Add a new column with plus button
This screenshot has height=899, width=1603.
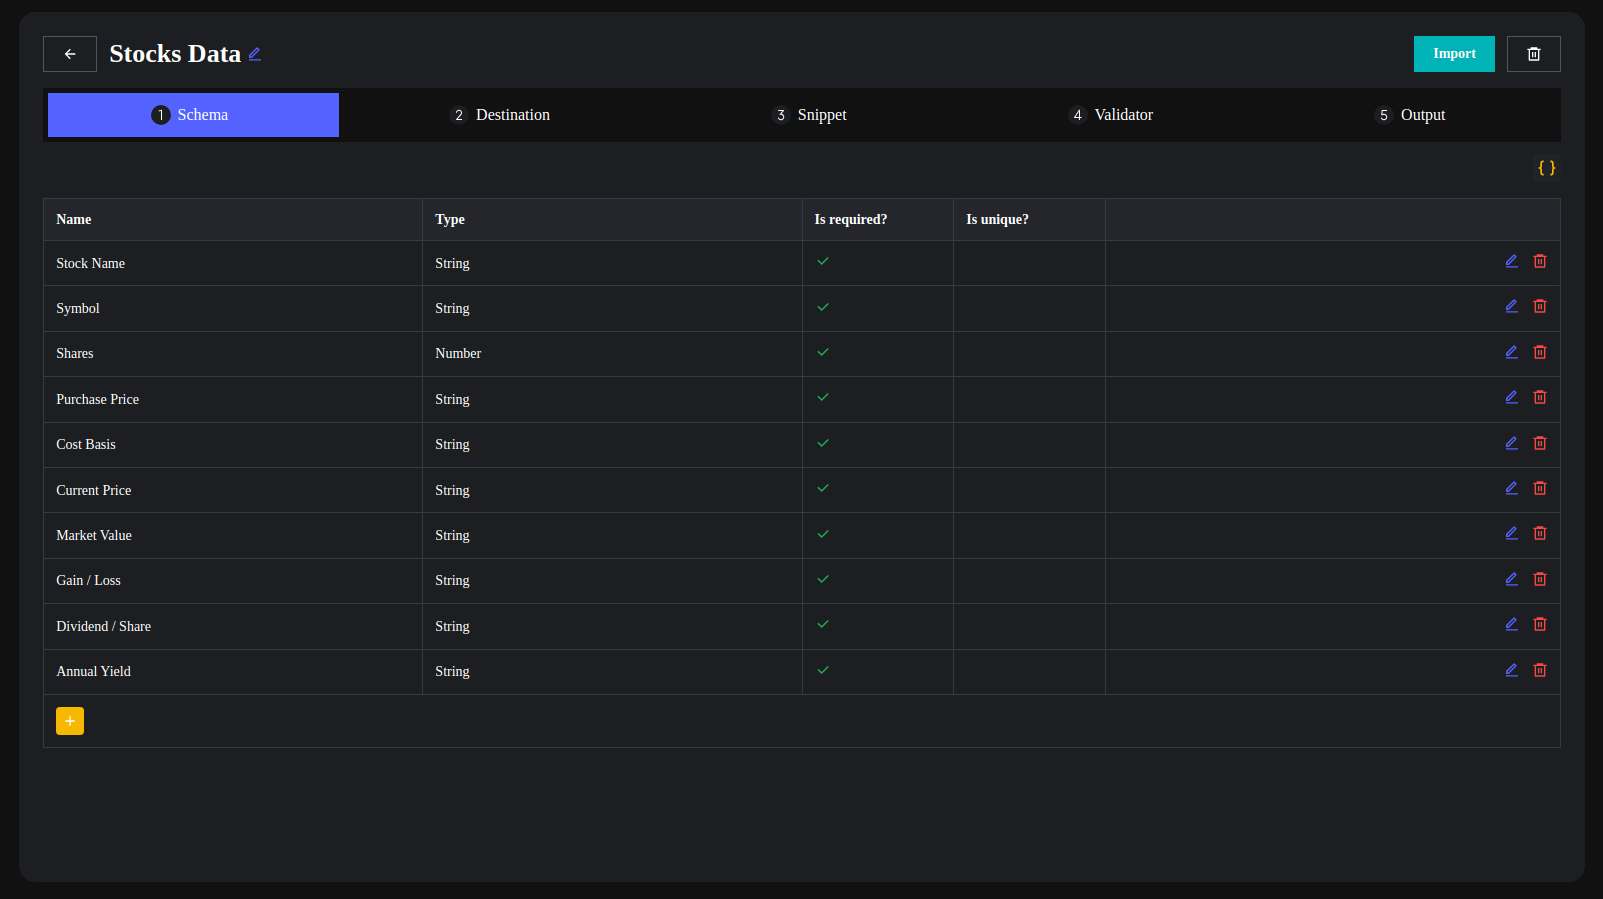coord(70,721)
